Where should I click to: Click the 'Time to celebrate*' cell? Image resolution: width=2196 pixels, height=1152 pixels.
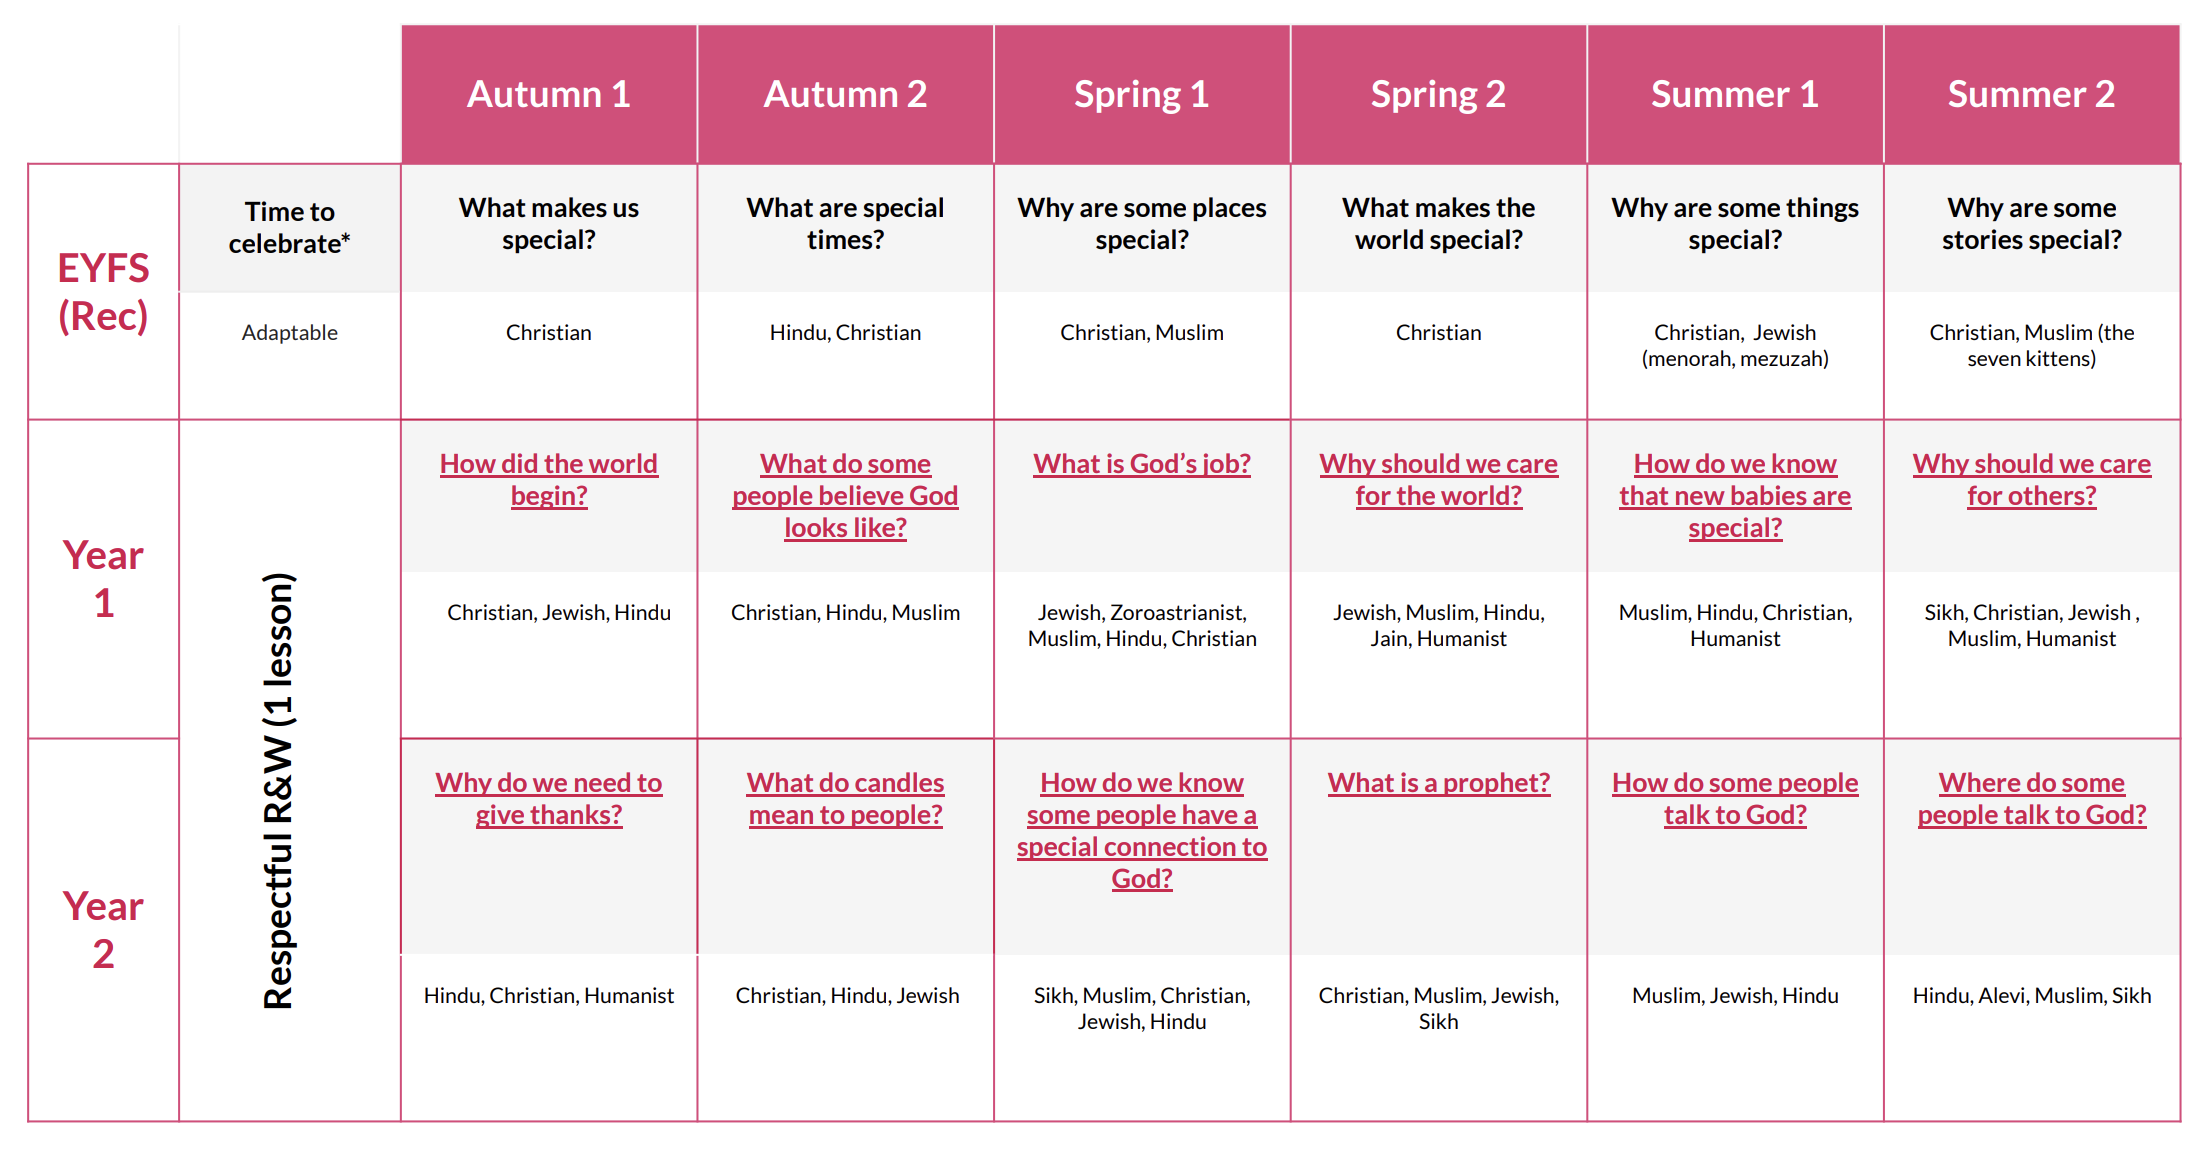coord(289,227)
